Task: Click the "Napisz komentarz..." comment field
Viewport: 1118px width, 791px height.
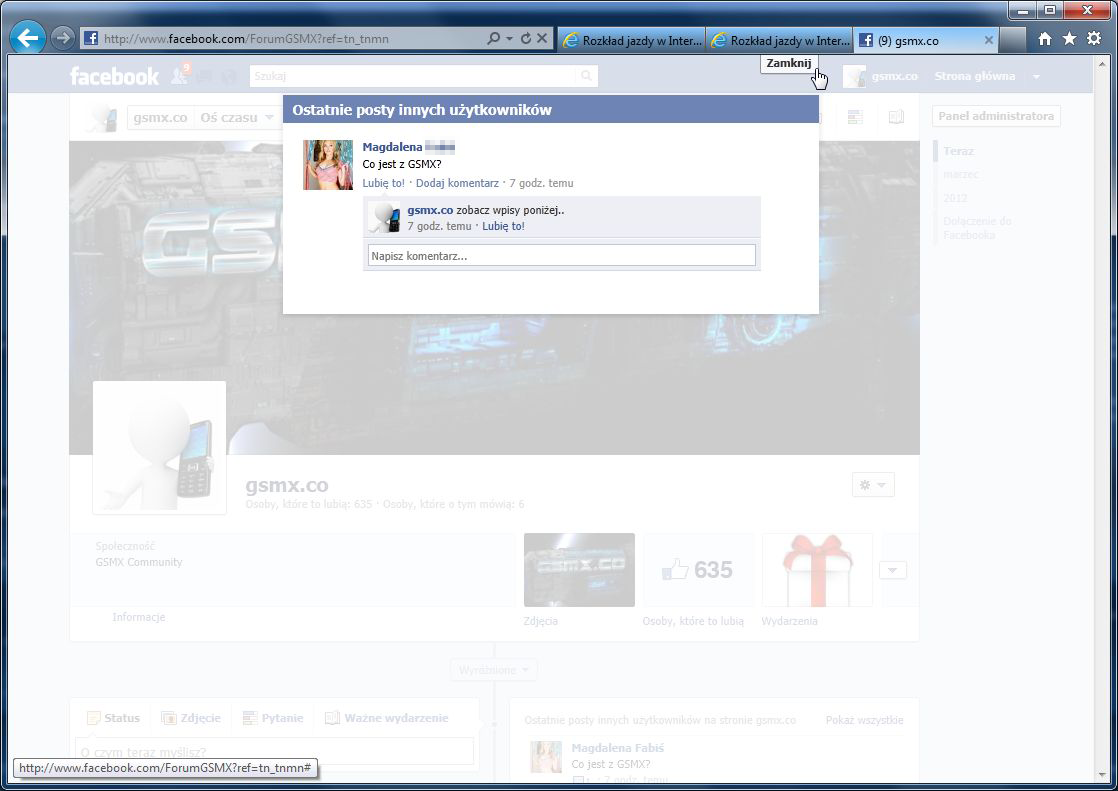Action: tap(561, 256)
